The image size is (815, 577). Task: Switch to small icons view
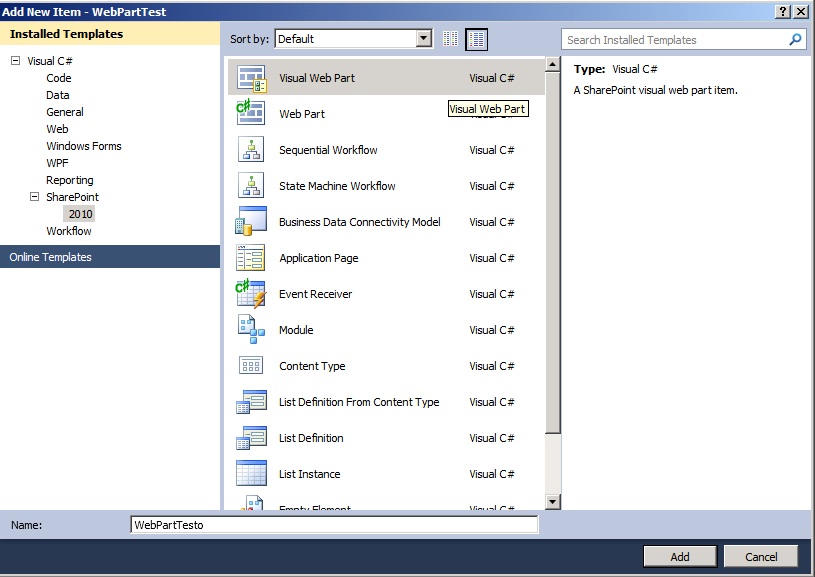[450, 39]
